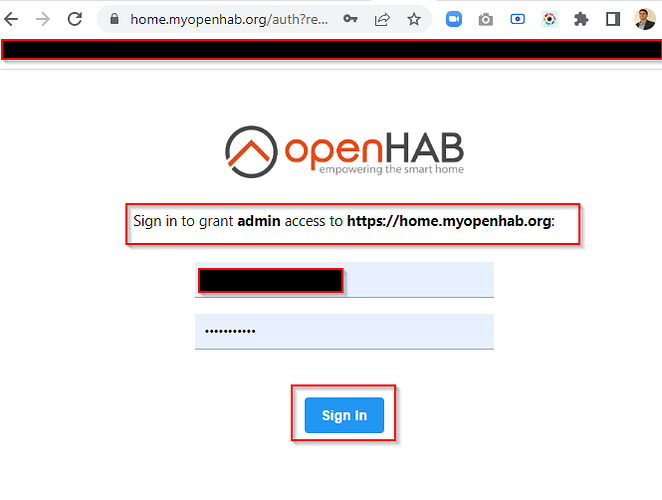Click the Sign In button
This screenshot has width=662, height=500.
pyautogui.click(x=344, y=415)
